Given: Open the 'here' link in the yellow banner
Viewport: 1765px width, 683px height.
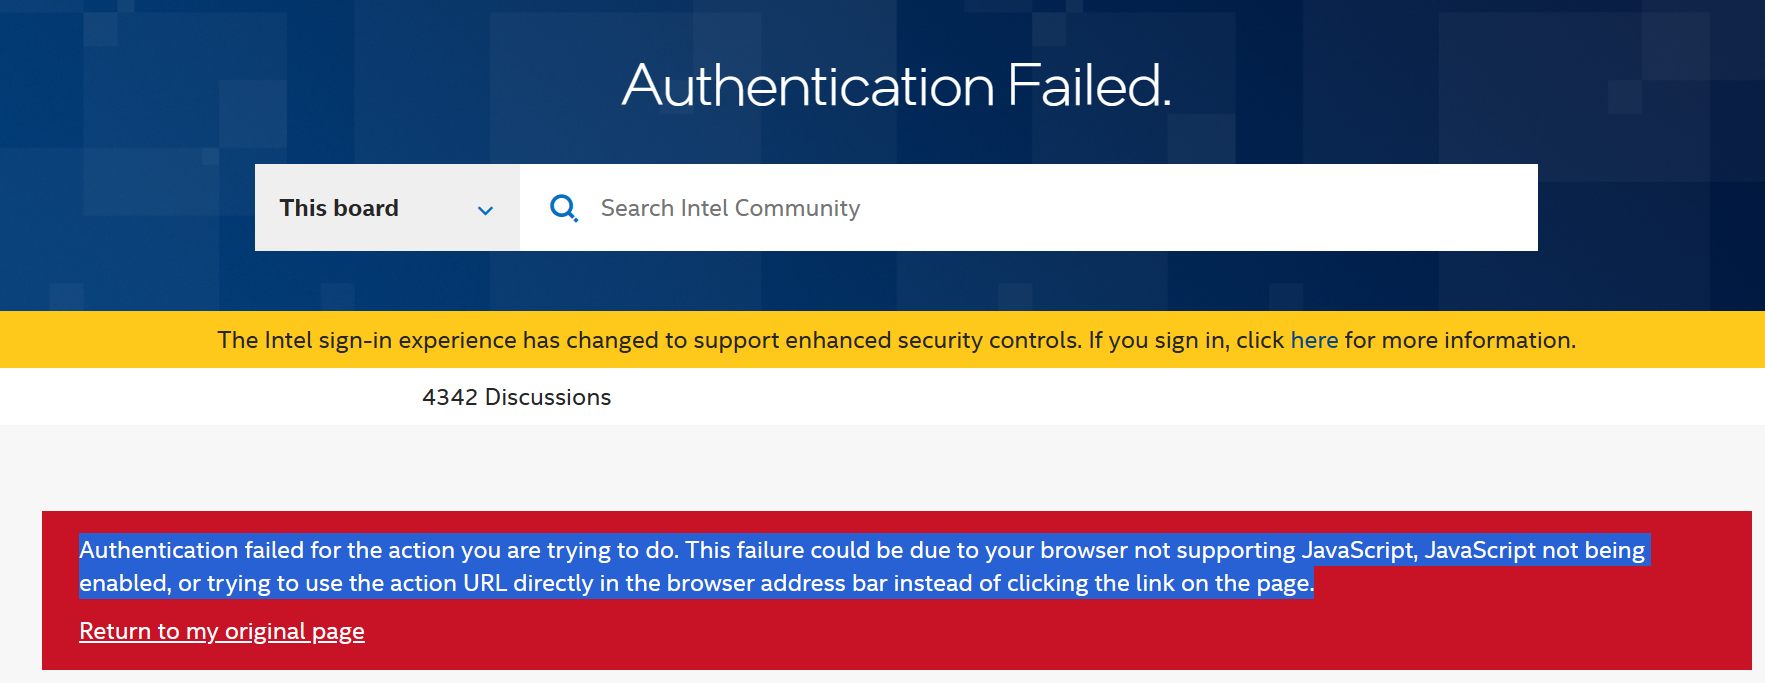Looking at the screenshot, I should [x=1313, y=340].
